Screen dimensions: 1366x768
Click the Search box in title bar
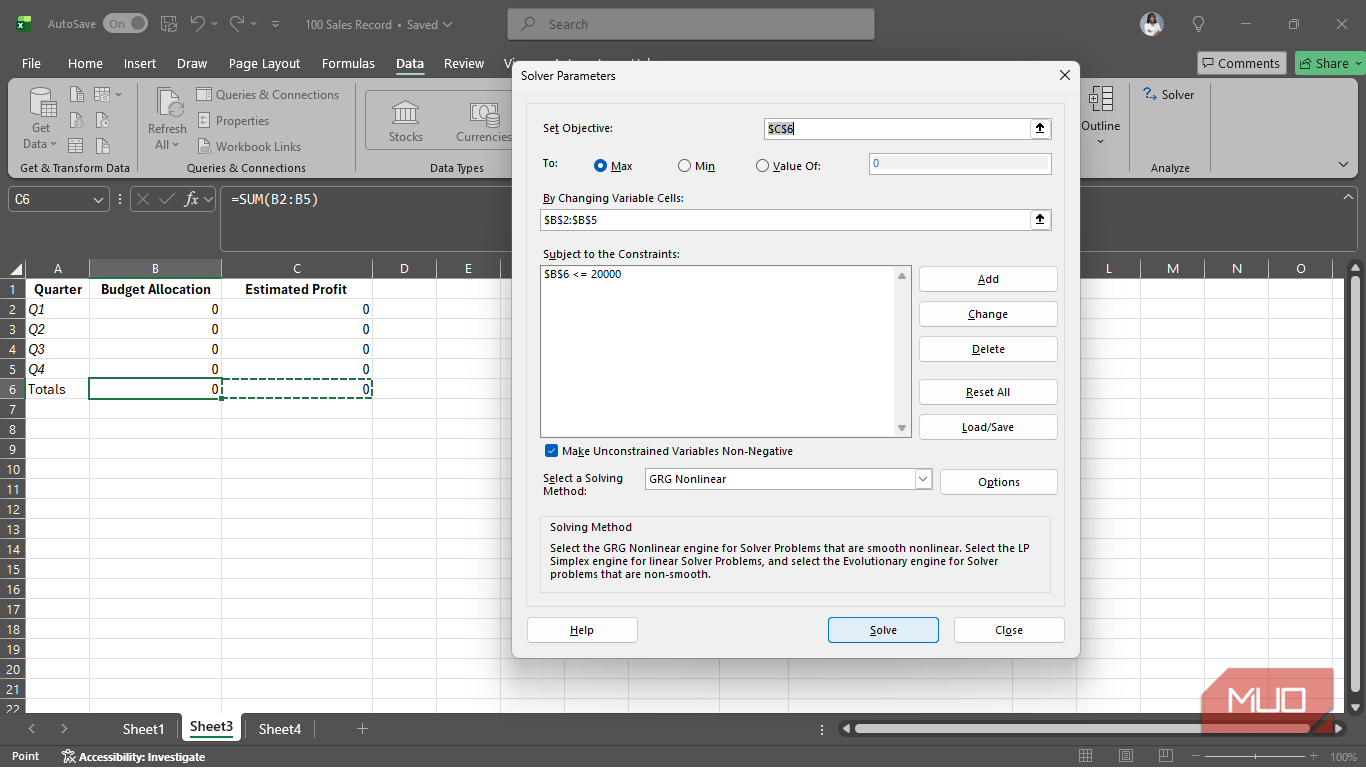point(691,24)
